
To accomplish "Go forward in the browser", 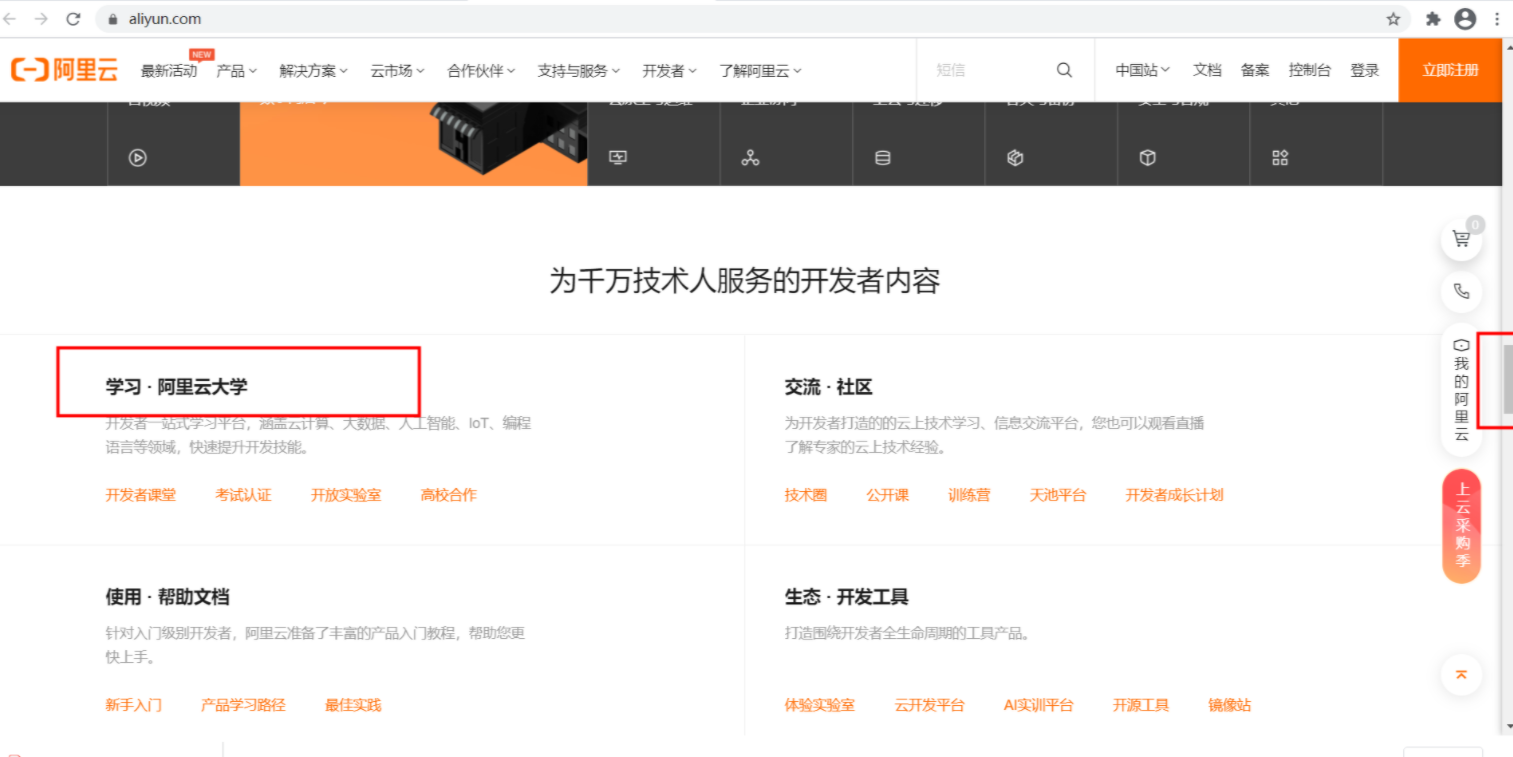I will pyautogui.click(x=41, y=19).
